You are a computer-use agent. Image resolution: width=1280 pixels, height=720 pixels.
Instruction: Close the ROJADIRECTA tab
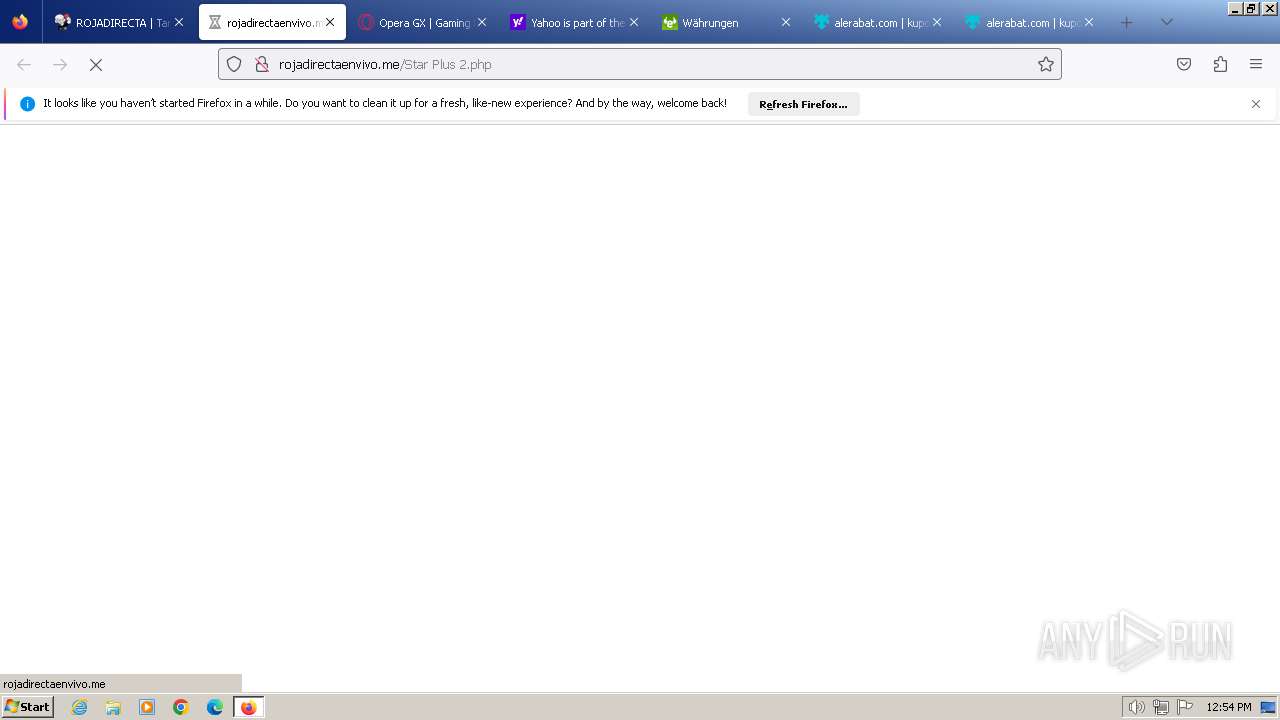pos(179,22)
